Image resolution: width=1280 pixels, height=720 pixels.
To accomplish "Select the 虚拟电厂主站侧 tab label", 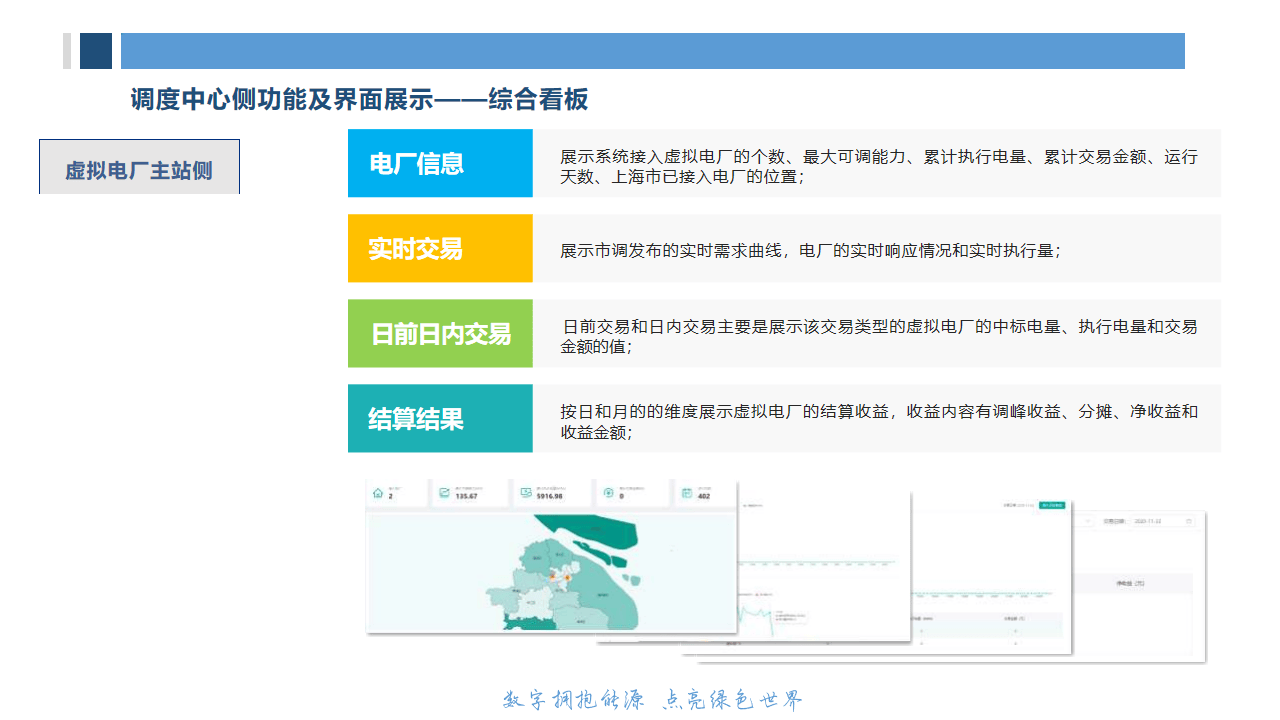I will [139, 166].
